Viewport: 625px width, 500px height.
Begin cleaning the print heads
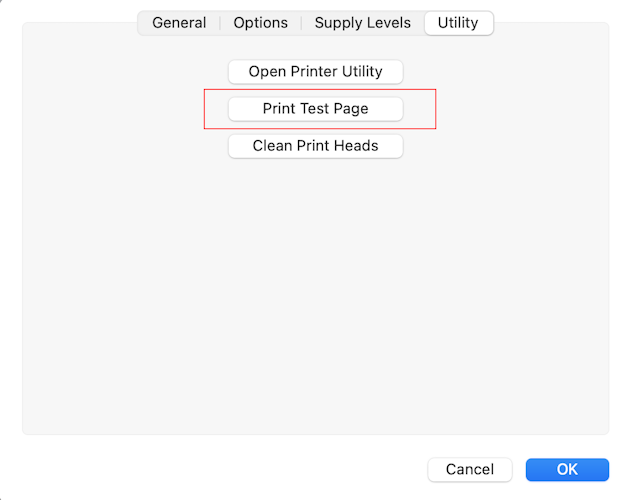pos(315,146)
